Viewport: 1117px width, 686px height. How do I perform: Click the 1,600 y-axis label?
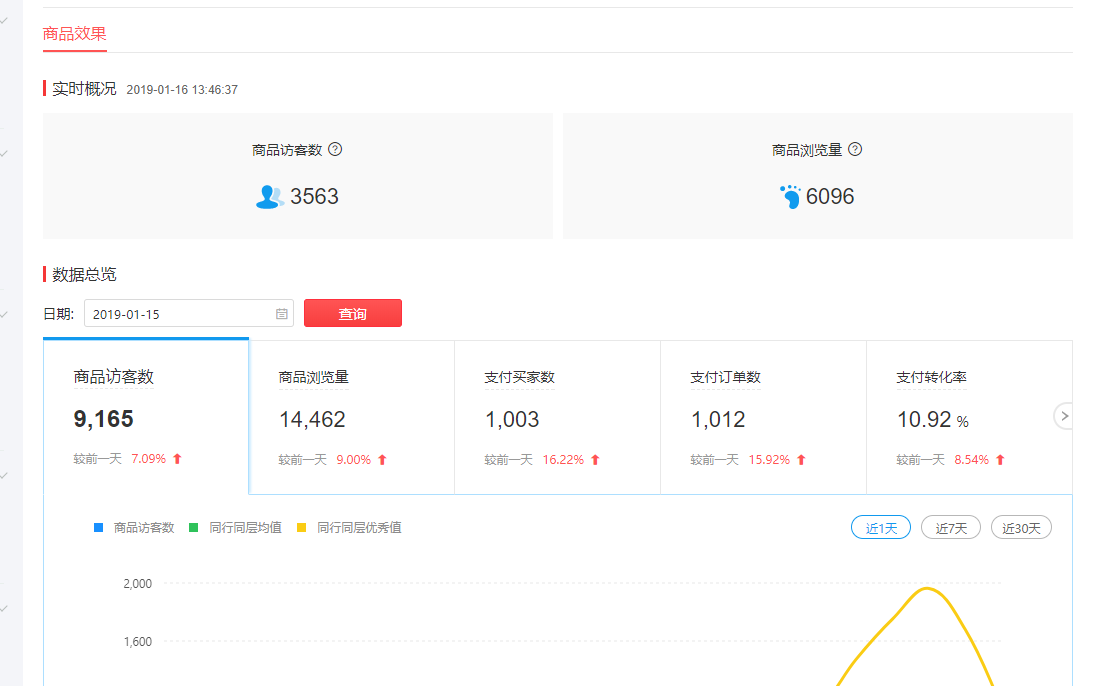point(137,642)
